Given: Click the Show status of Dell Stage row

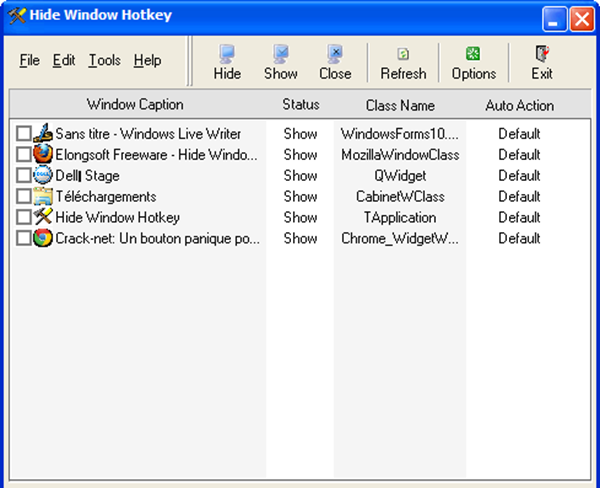Looking at the screenshot, I should pos(300,176).
